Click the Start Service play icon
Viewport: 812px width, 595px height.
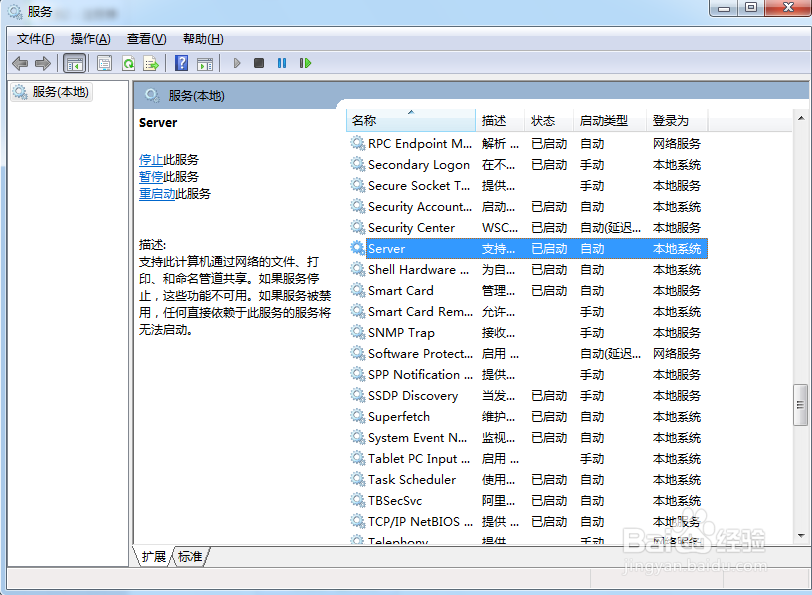[x=237, y=63]
